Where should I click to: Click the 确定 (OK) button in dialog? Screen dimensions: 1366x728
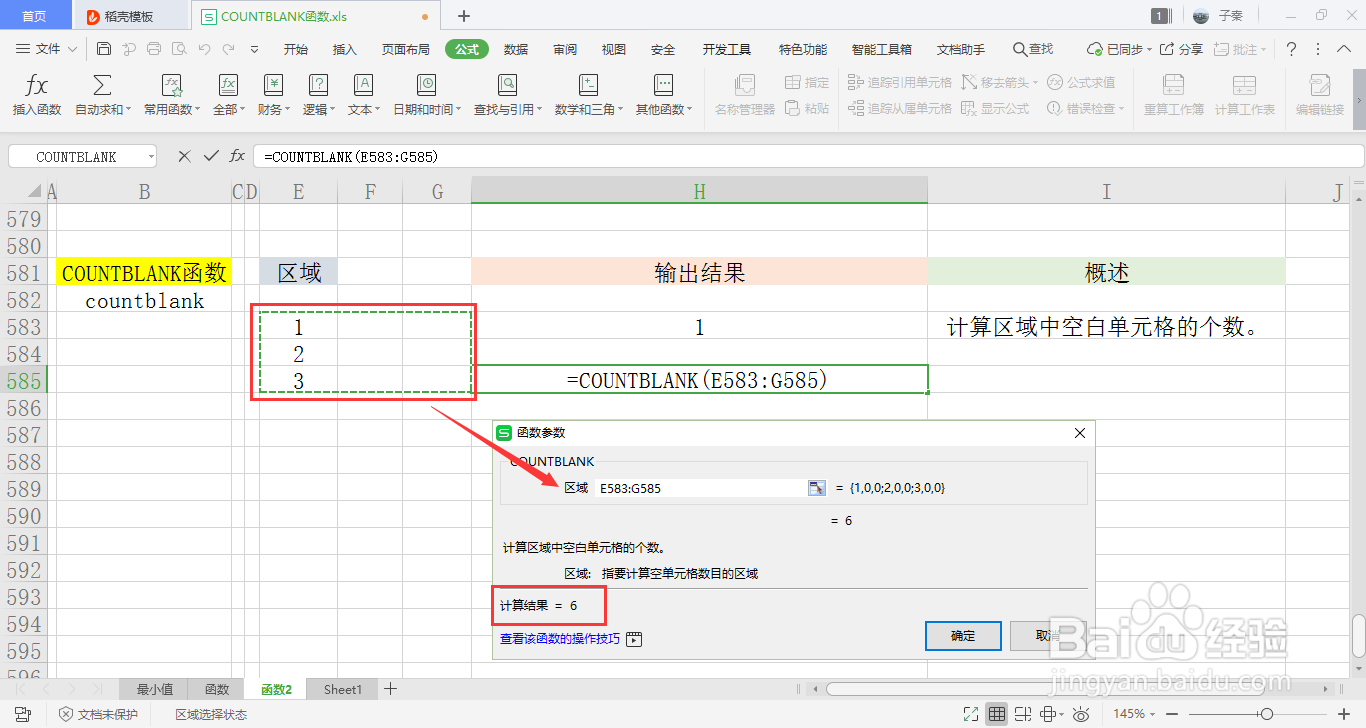(961, 636)
